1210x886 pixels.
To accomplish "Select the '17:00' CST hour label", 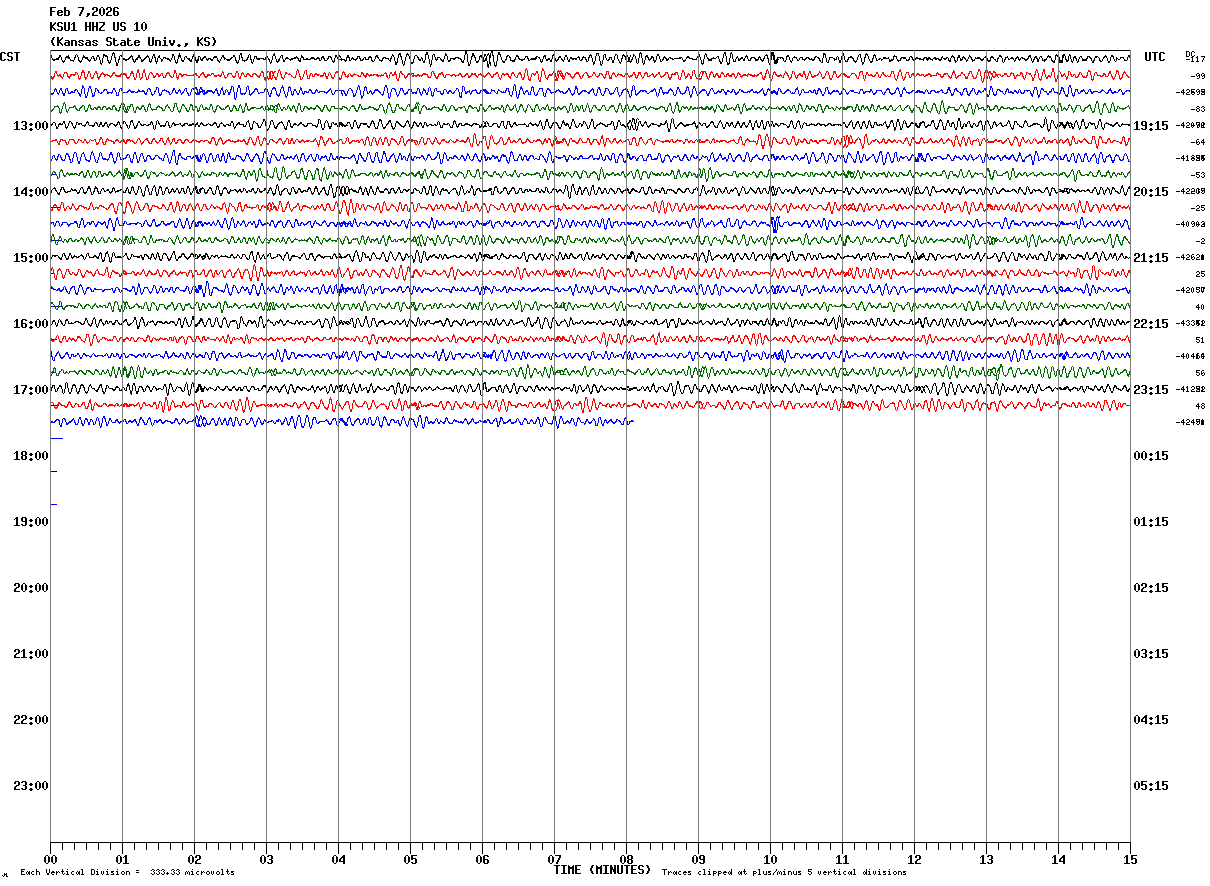I will pos(31,390).
